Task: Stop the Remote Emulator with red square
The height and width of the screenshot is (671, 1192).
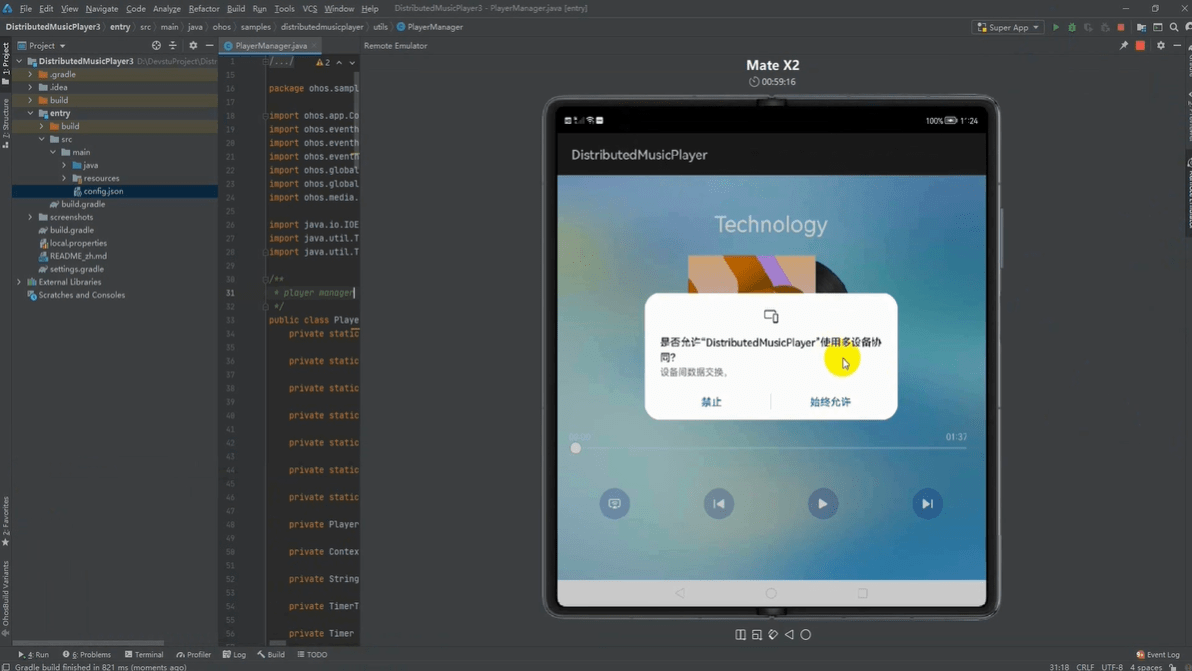Action: point(1140,46)
